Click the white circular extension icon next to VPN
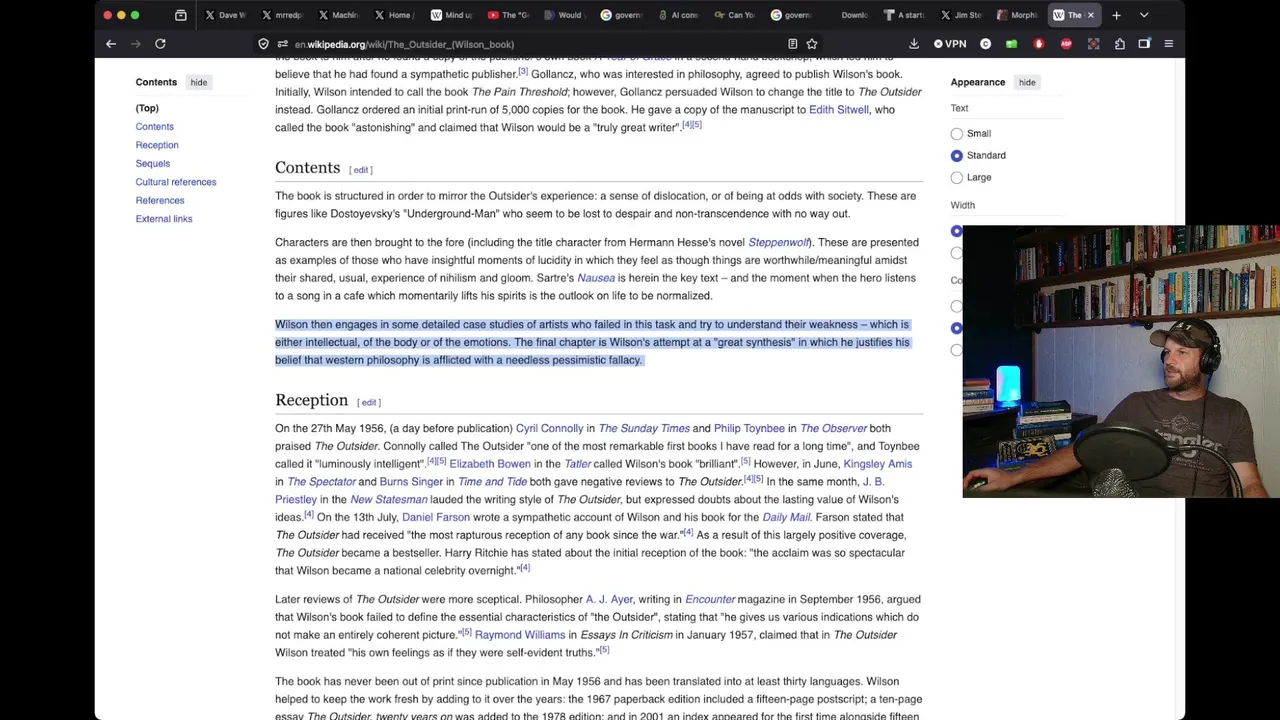Viewport: 1280px width, 720px height. pos(985,44)
